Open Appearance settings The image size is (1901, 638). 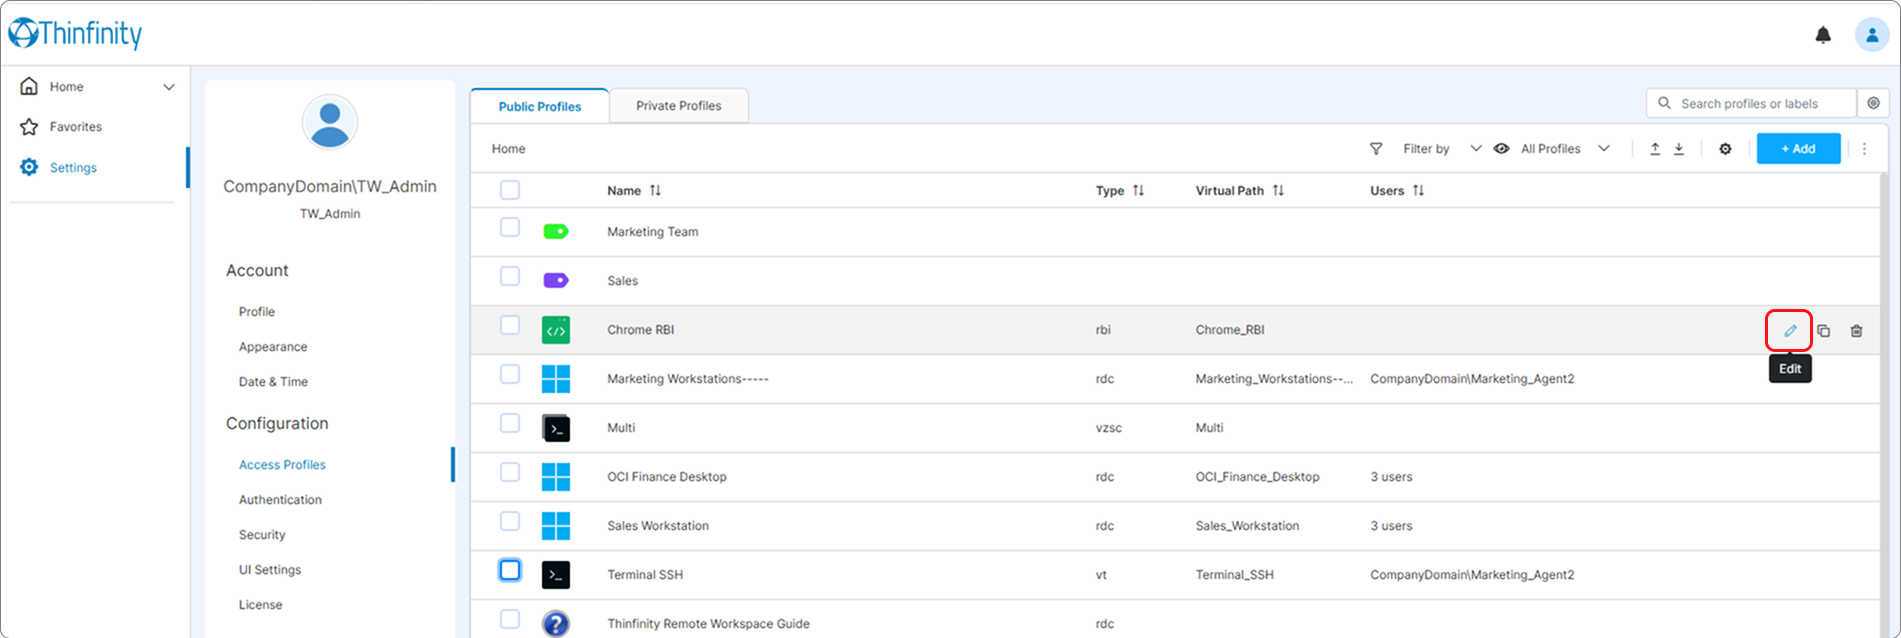coord(273,347)
